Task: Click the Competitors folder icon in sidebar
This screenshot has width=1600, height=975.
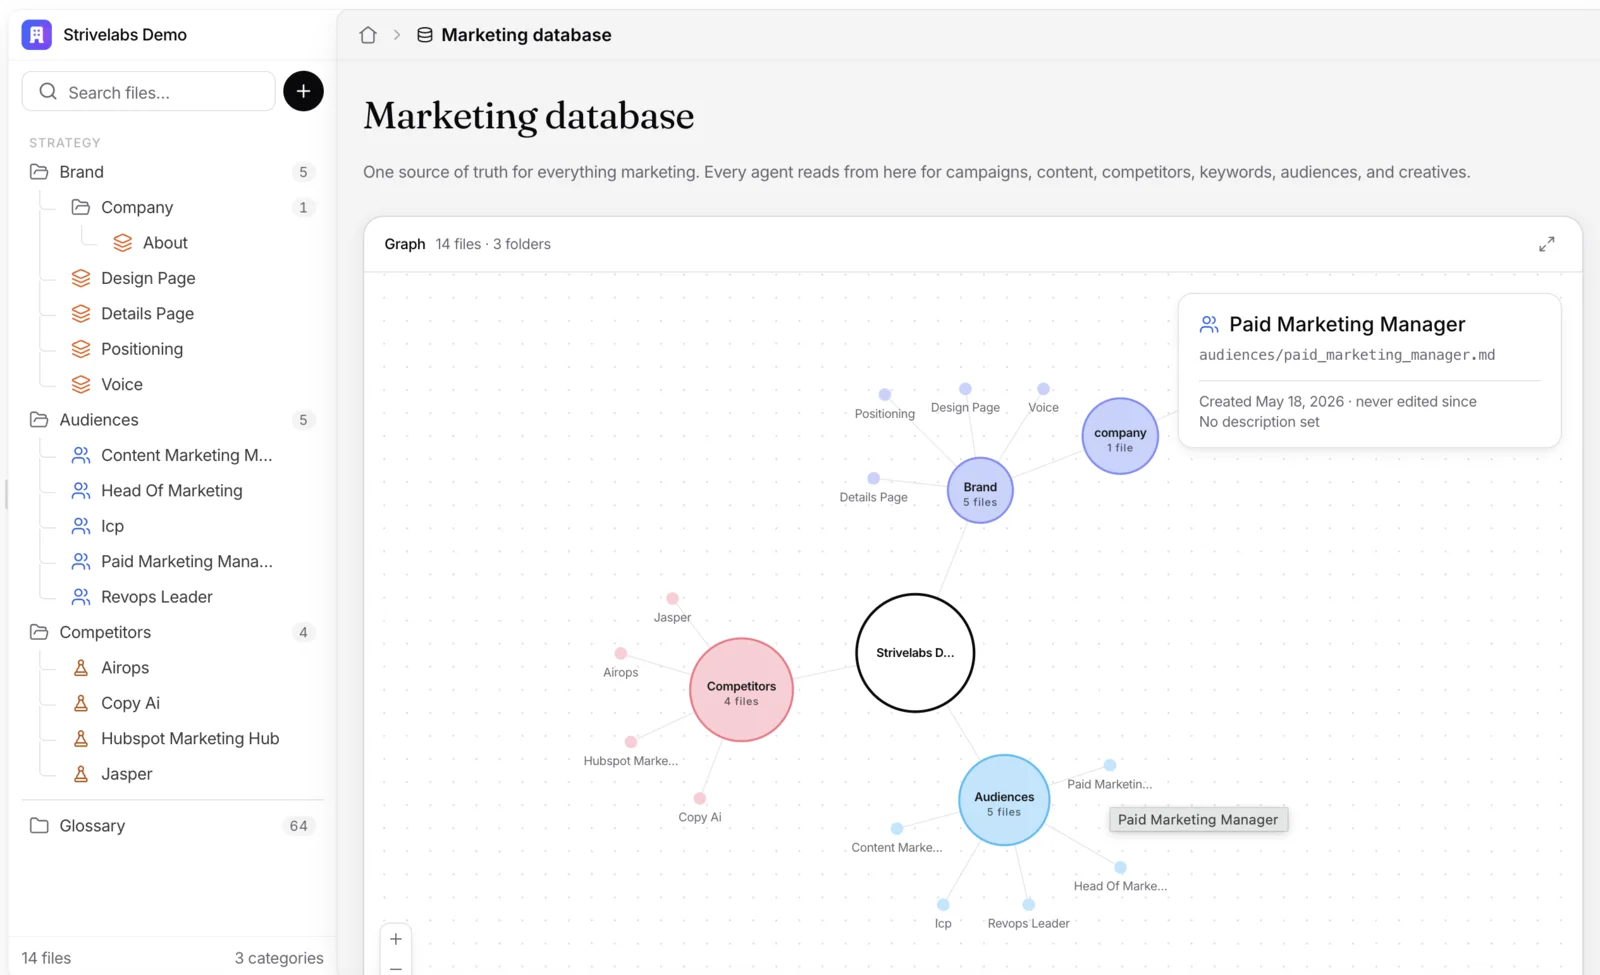Action: 39,632
